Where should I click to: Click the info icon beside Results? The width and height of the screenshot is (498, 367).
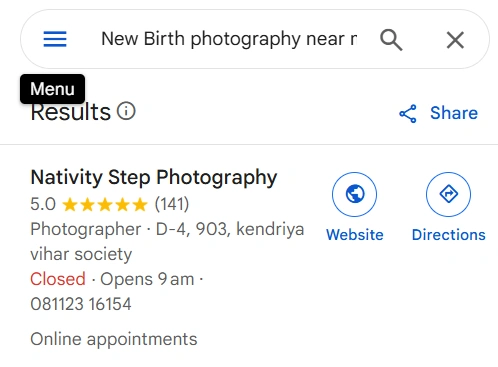pos(126,111)
